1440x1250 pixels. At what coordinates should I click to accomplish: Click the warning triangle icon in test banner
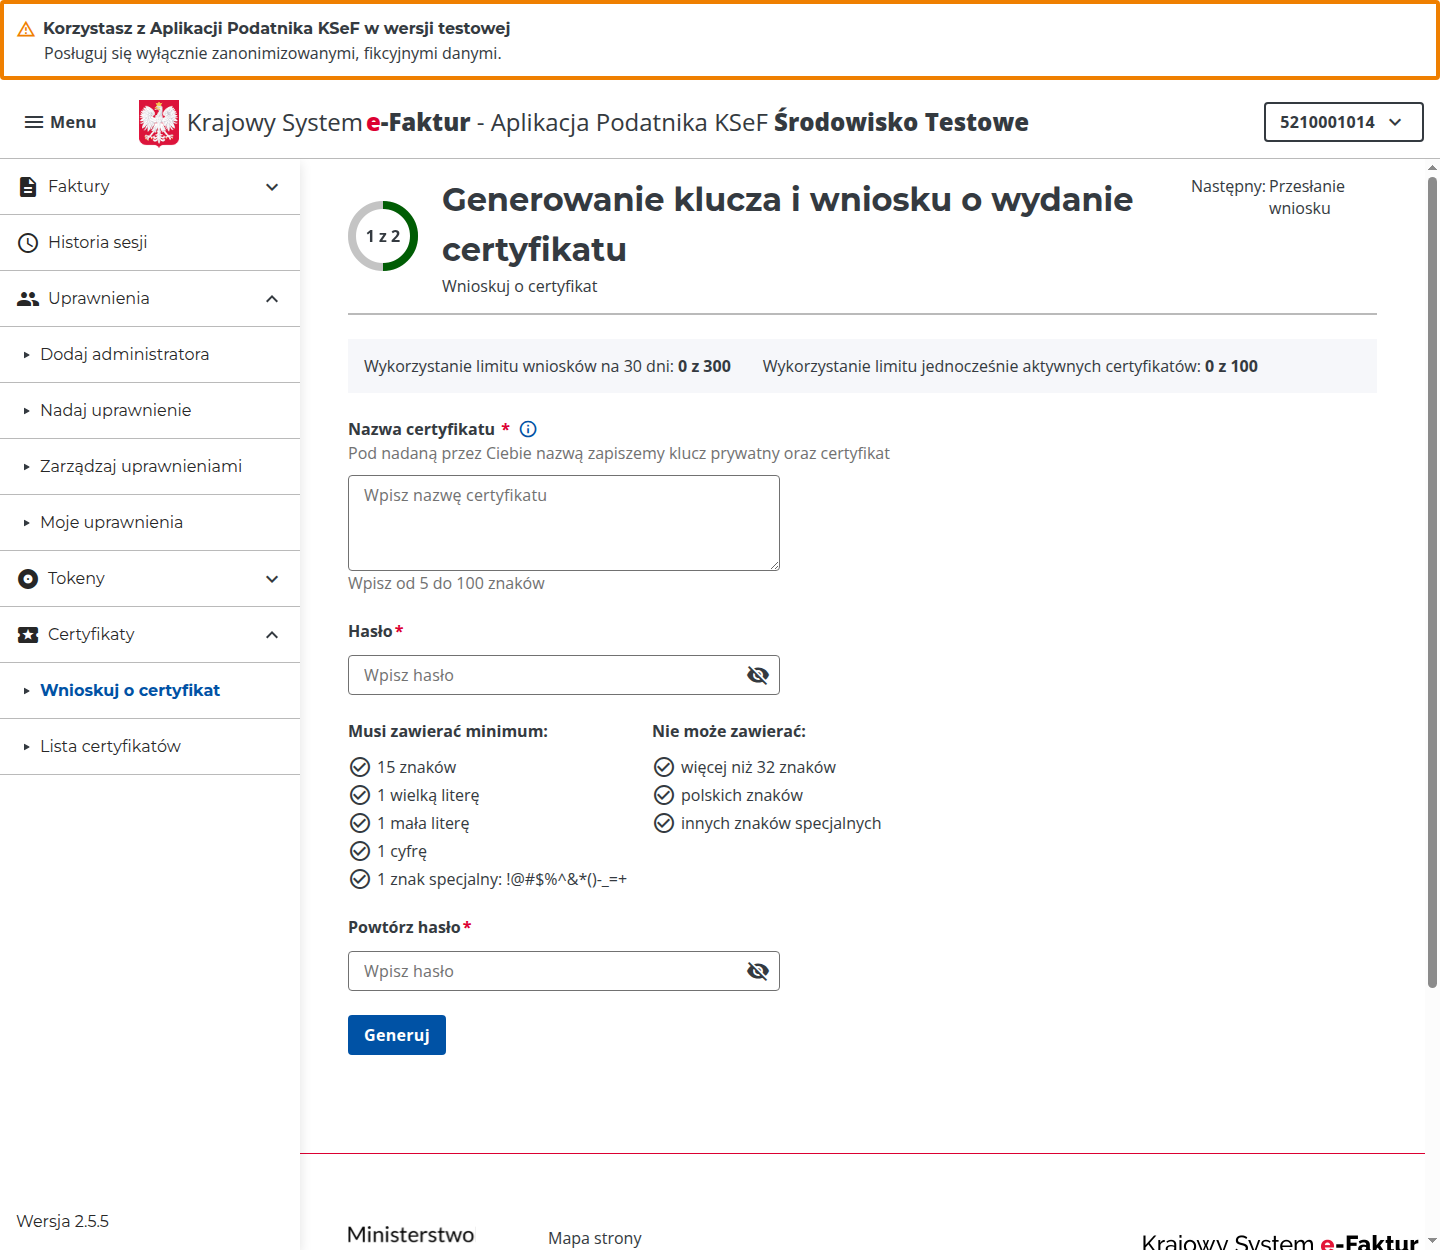[26, 29]
